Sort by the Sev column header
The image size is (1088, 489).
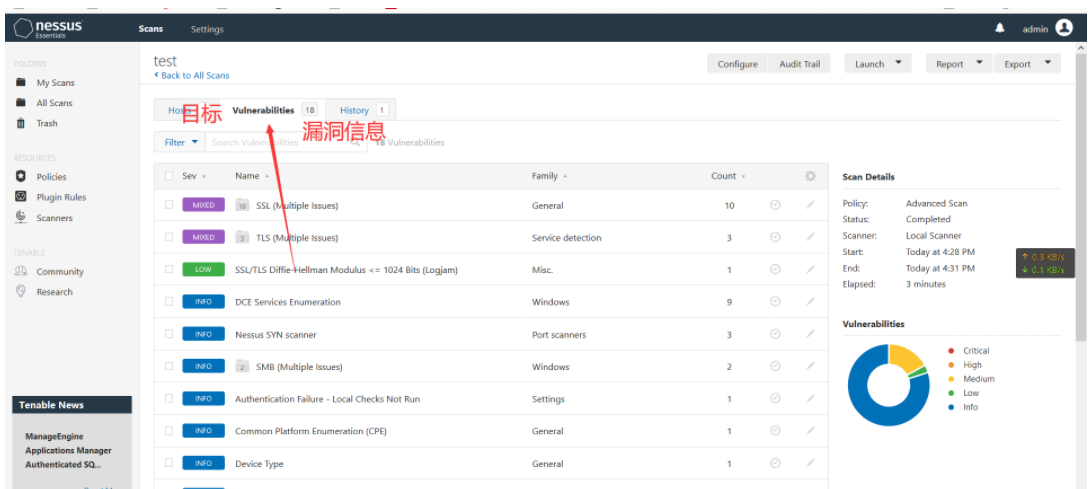point(194,176)
